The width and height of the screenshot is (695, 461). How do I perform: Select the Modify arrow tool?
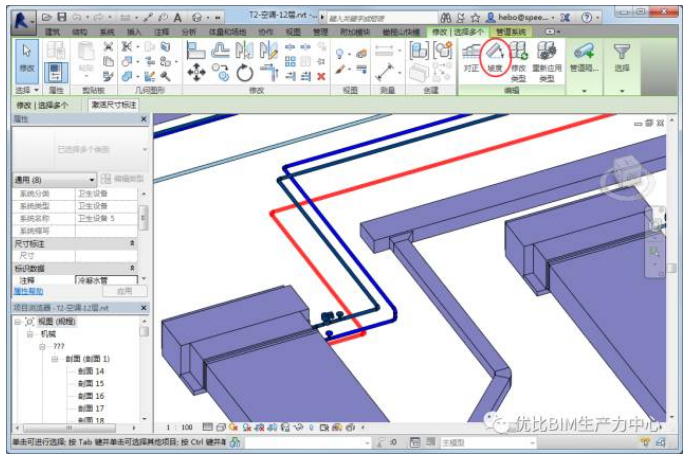27,61
